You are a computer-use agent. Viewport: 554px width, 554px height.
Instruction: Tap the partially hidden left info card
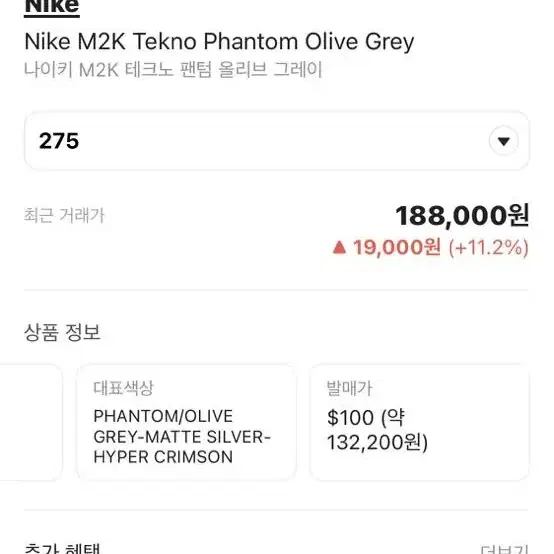pyautogui.click(x=31, y=422)
